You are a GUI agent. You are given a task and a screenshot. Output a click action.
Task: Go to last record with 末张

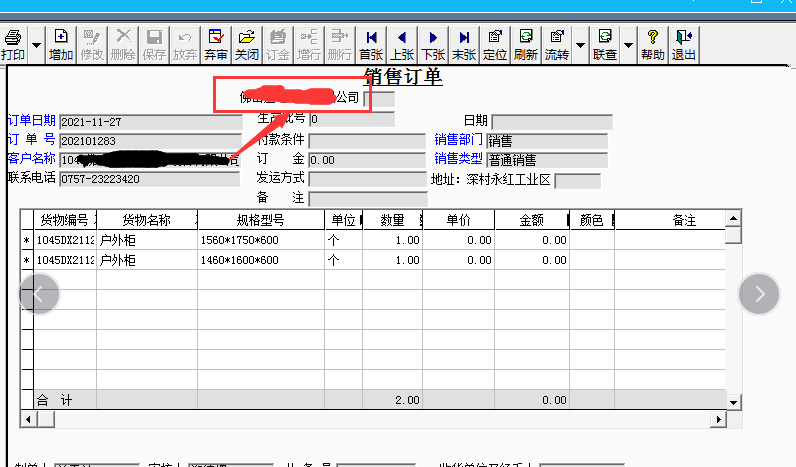coord(464,45)
